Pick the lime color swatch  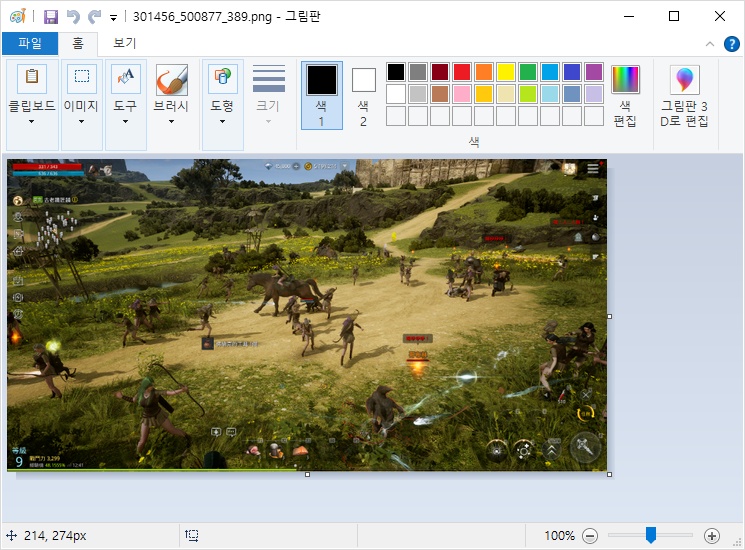(528, 94)
